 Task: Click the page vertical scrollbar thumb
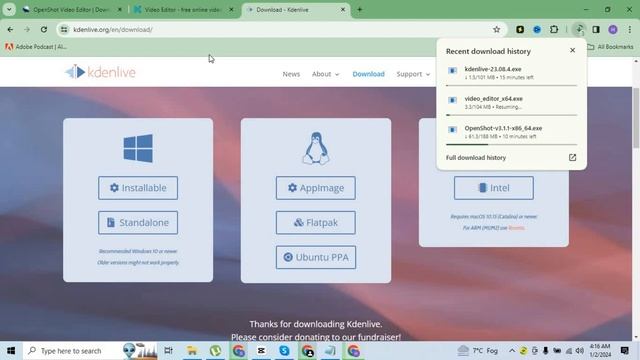click(x=636, y=118)
